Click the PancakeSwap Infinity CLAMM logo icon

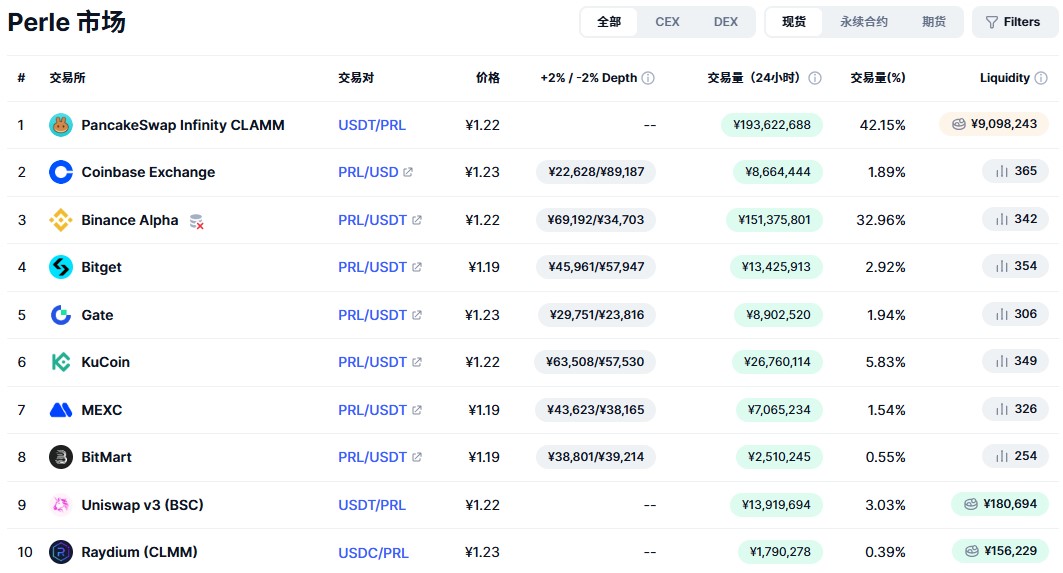61,125
